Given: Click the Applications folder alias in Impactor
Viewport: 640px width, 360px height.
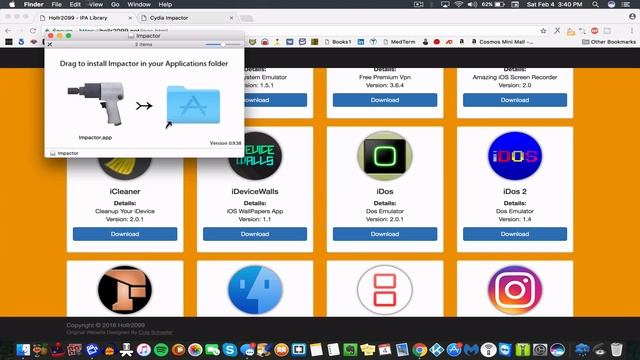Looking at the screenshot, I should tap(193, 105).
